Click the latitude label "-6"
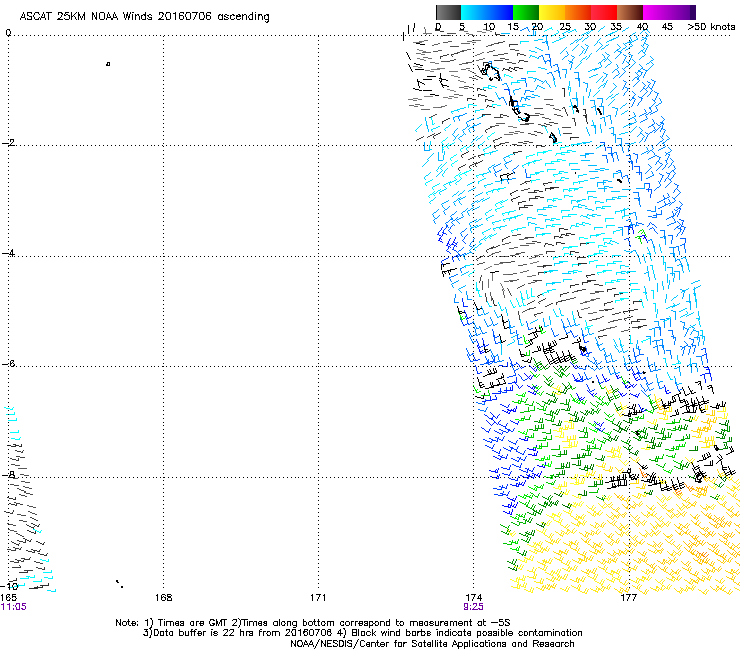The height and width of the screenshot is (650, 740). tap(9, 364)
